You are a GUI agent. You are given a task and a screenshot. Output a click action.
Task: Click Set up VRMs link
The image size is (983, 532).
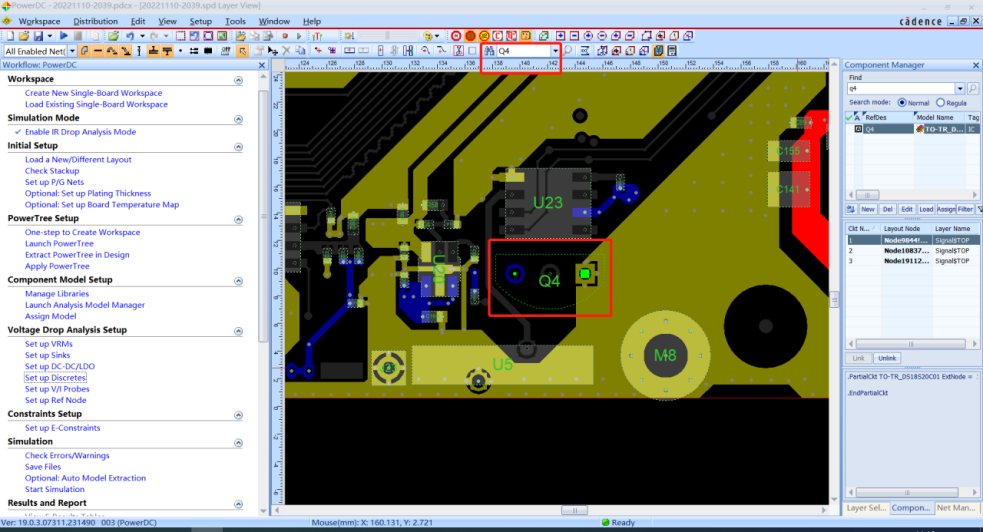coord(48,344)
